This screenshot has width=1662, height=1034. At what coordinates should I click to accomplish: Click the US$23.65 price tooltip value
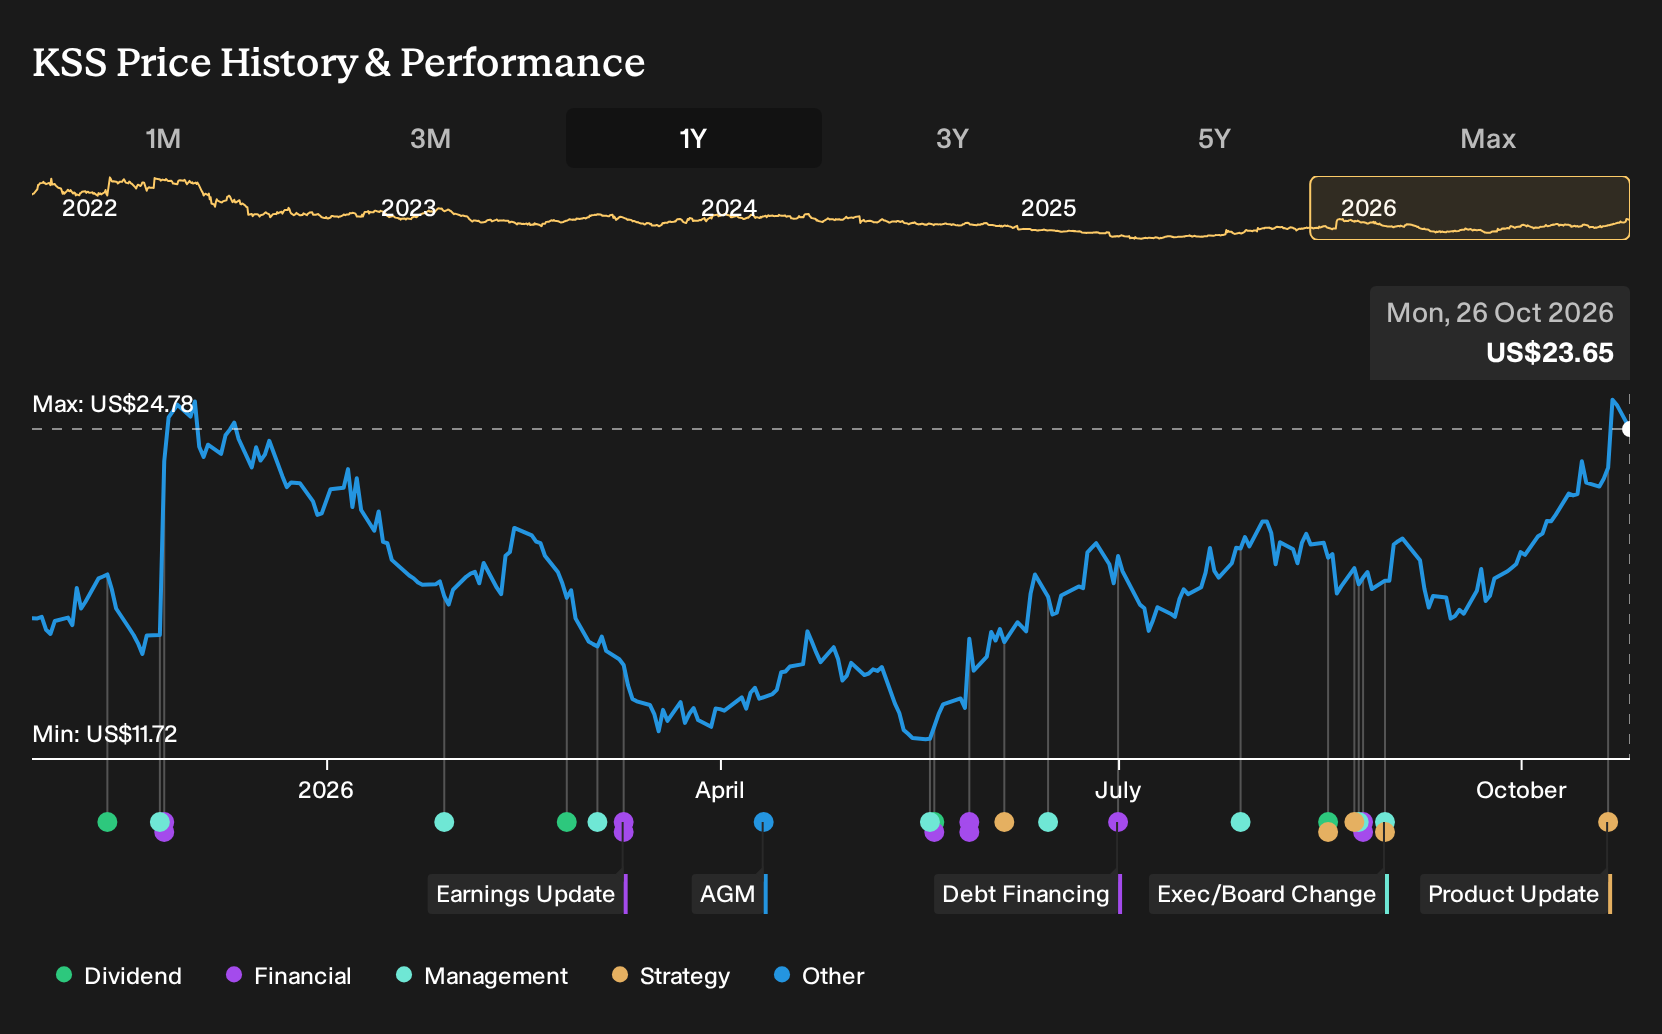click(1550, 353)
